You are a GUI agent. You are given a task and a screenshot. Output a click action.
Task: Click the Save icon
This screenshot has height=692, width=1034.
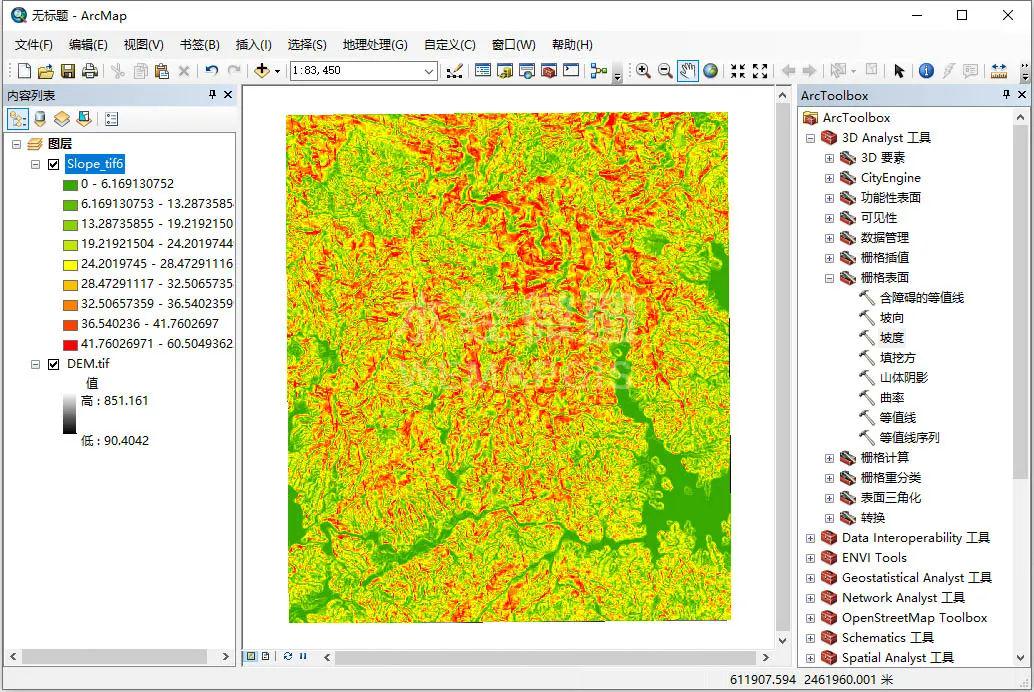point(68,71)
